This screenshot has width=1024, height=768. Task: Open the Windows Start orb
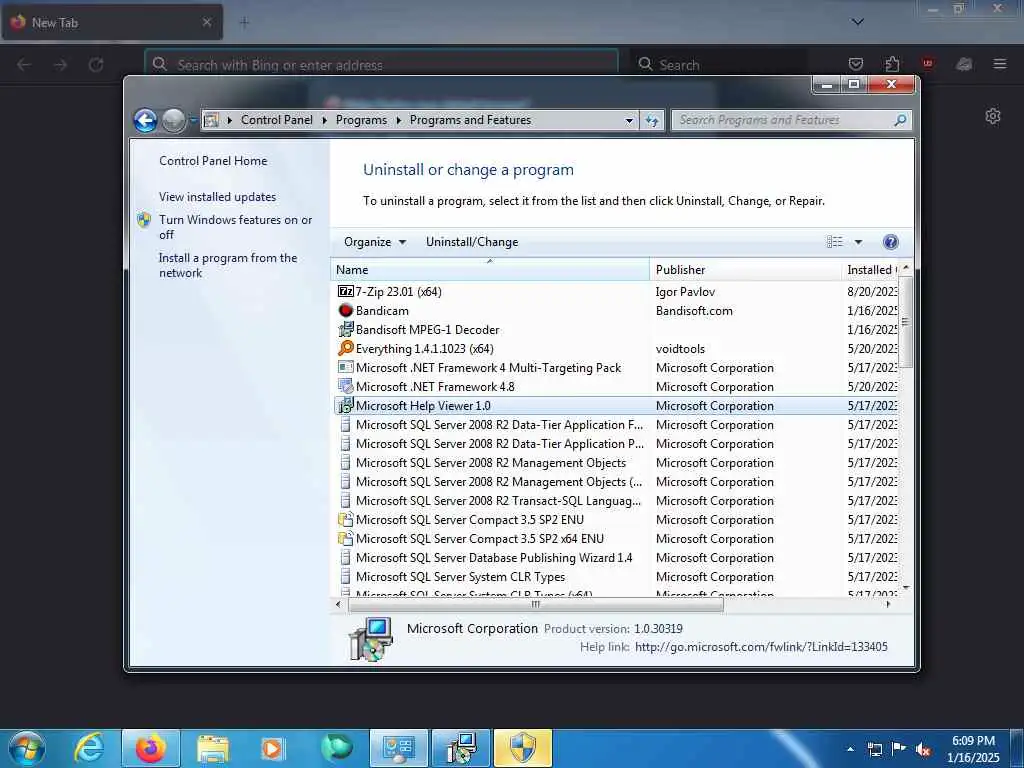(27, 748)
